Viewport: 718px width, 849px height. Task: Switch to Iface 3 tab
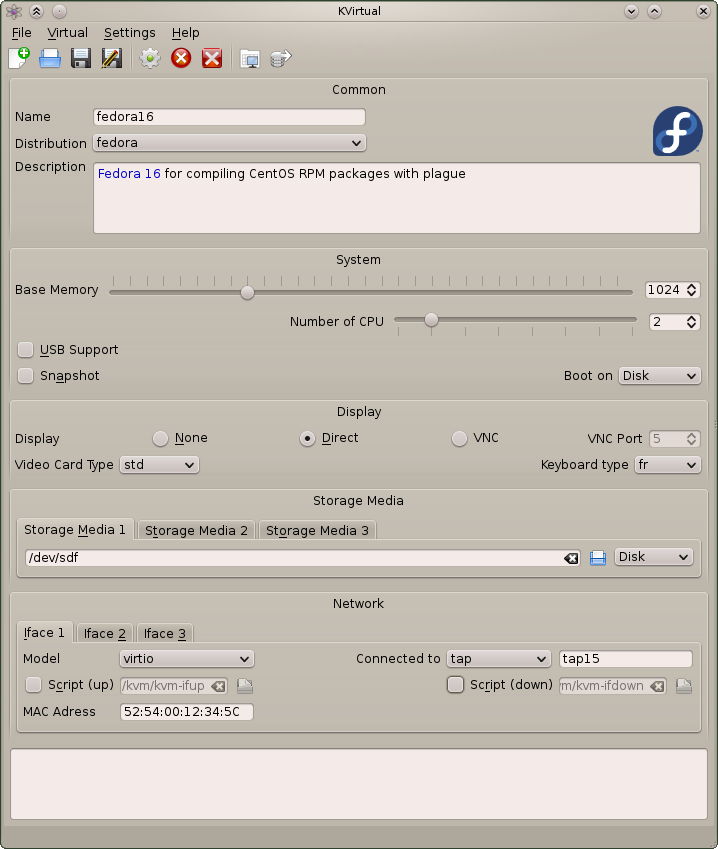pyautogui.click(x=165, y=634)
